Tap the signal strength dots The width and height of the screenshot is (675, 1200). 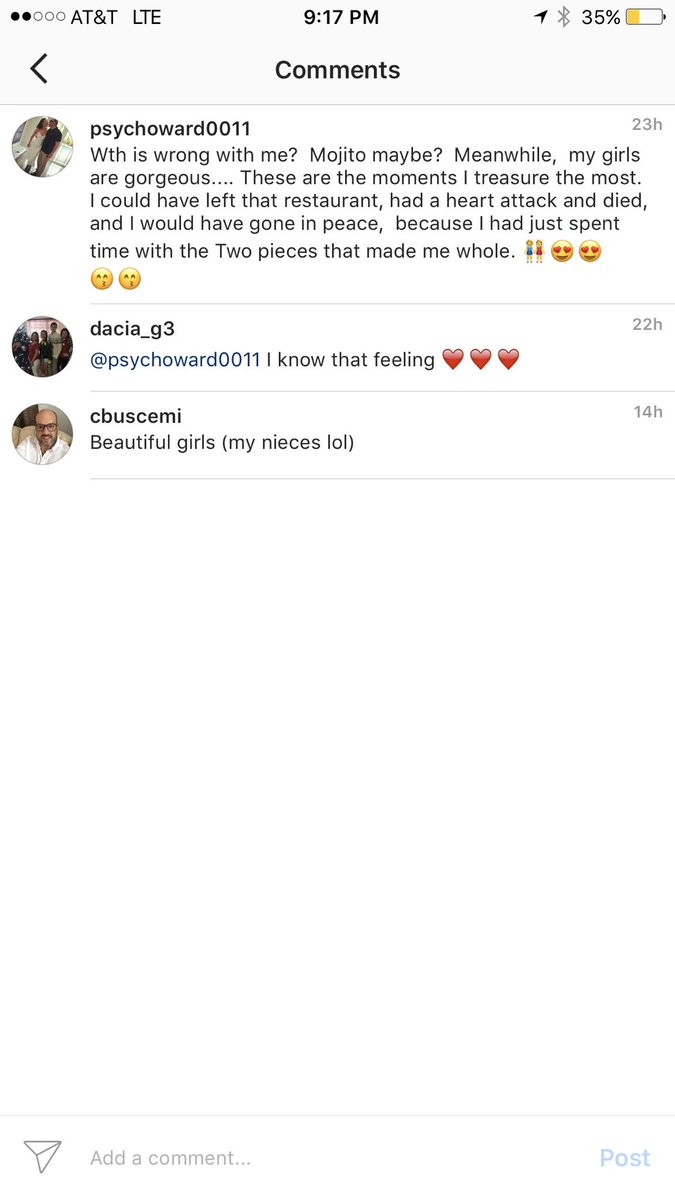(x=36, y=17)
